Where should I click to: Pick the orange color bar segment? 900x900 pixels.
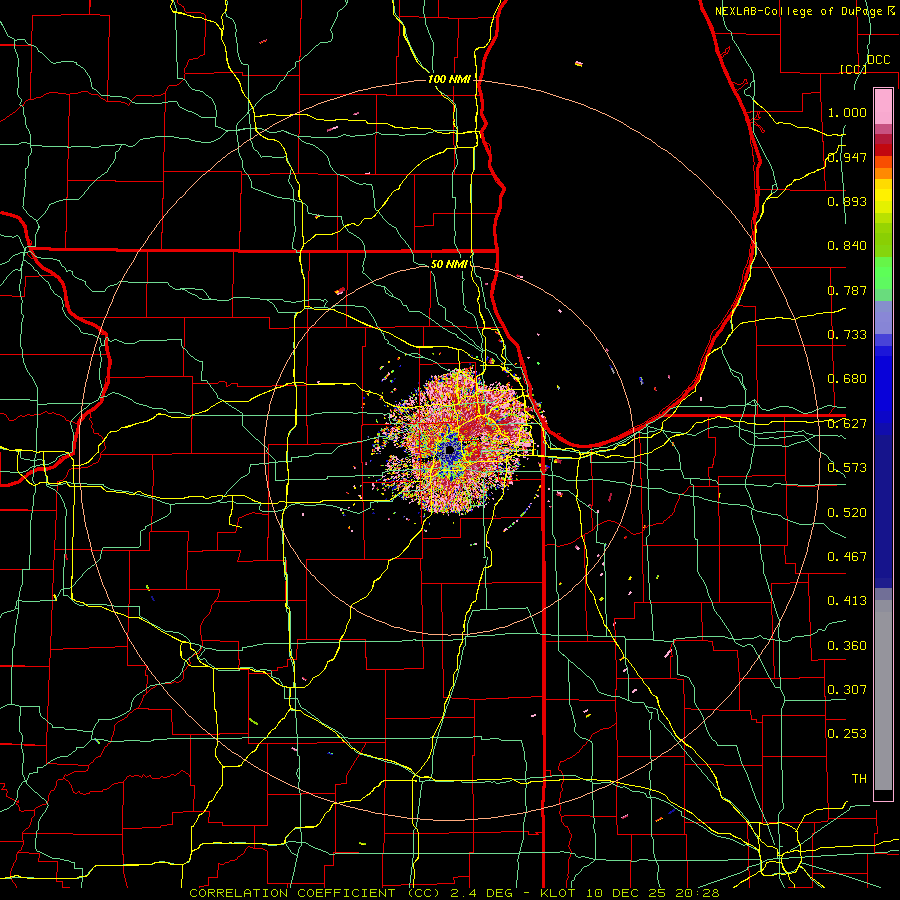pos(883,173)
